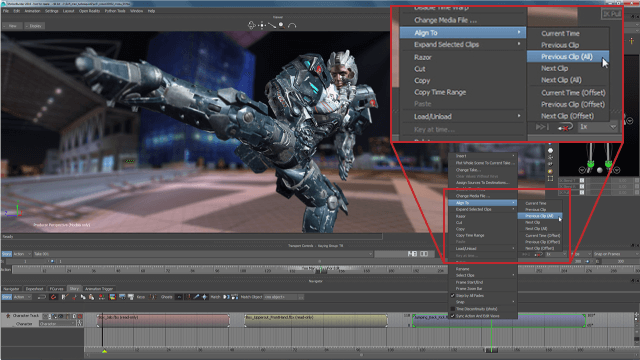The width and height of the screenshot is (640, 360).
Task: Click the red cross icon in the Story toolbar
Action: 74,297
